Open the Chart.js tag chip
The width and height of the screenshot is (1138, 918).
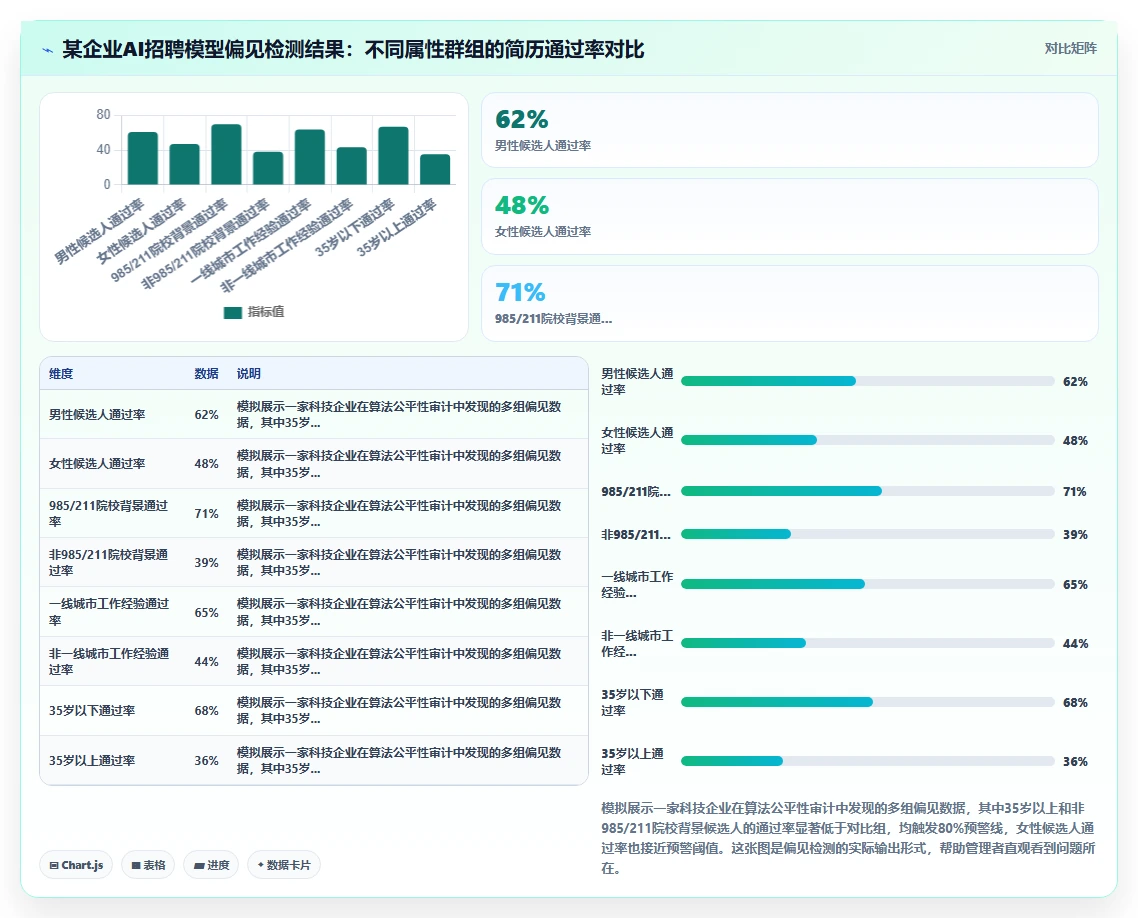(x=76, y=865)
